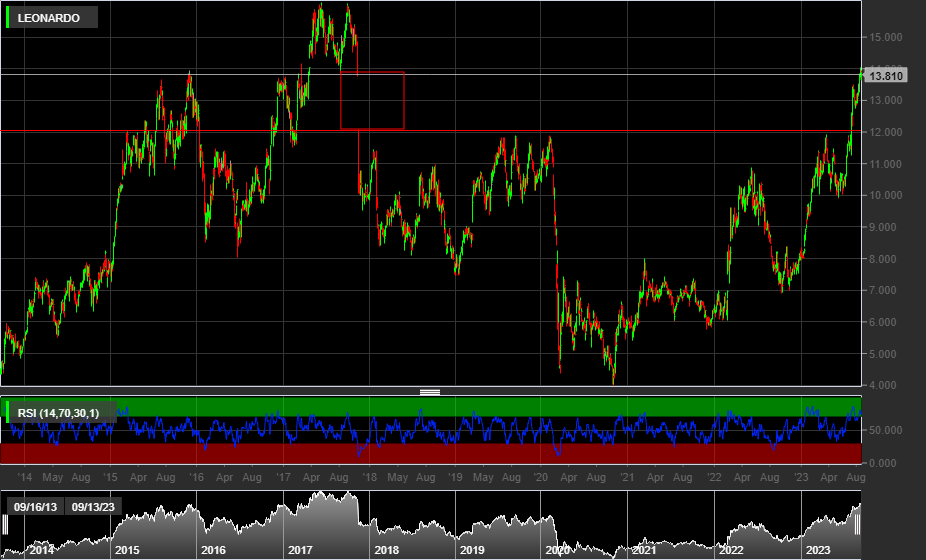The image size is (926, 560).
Task: Select the white horizontal current price line
Action: pos(600,75)
